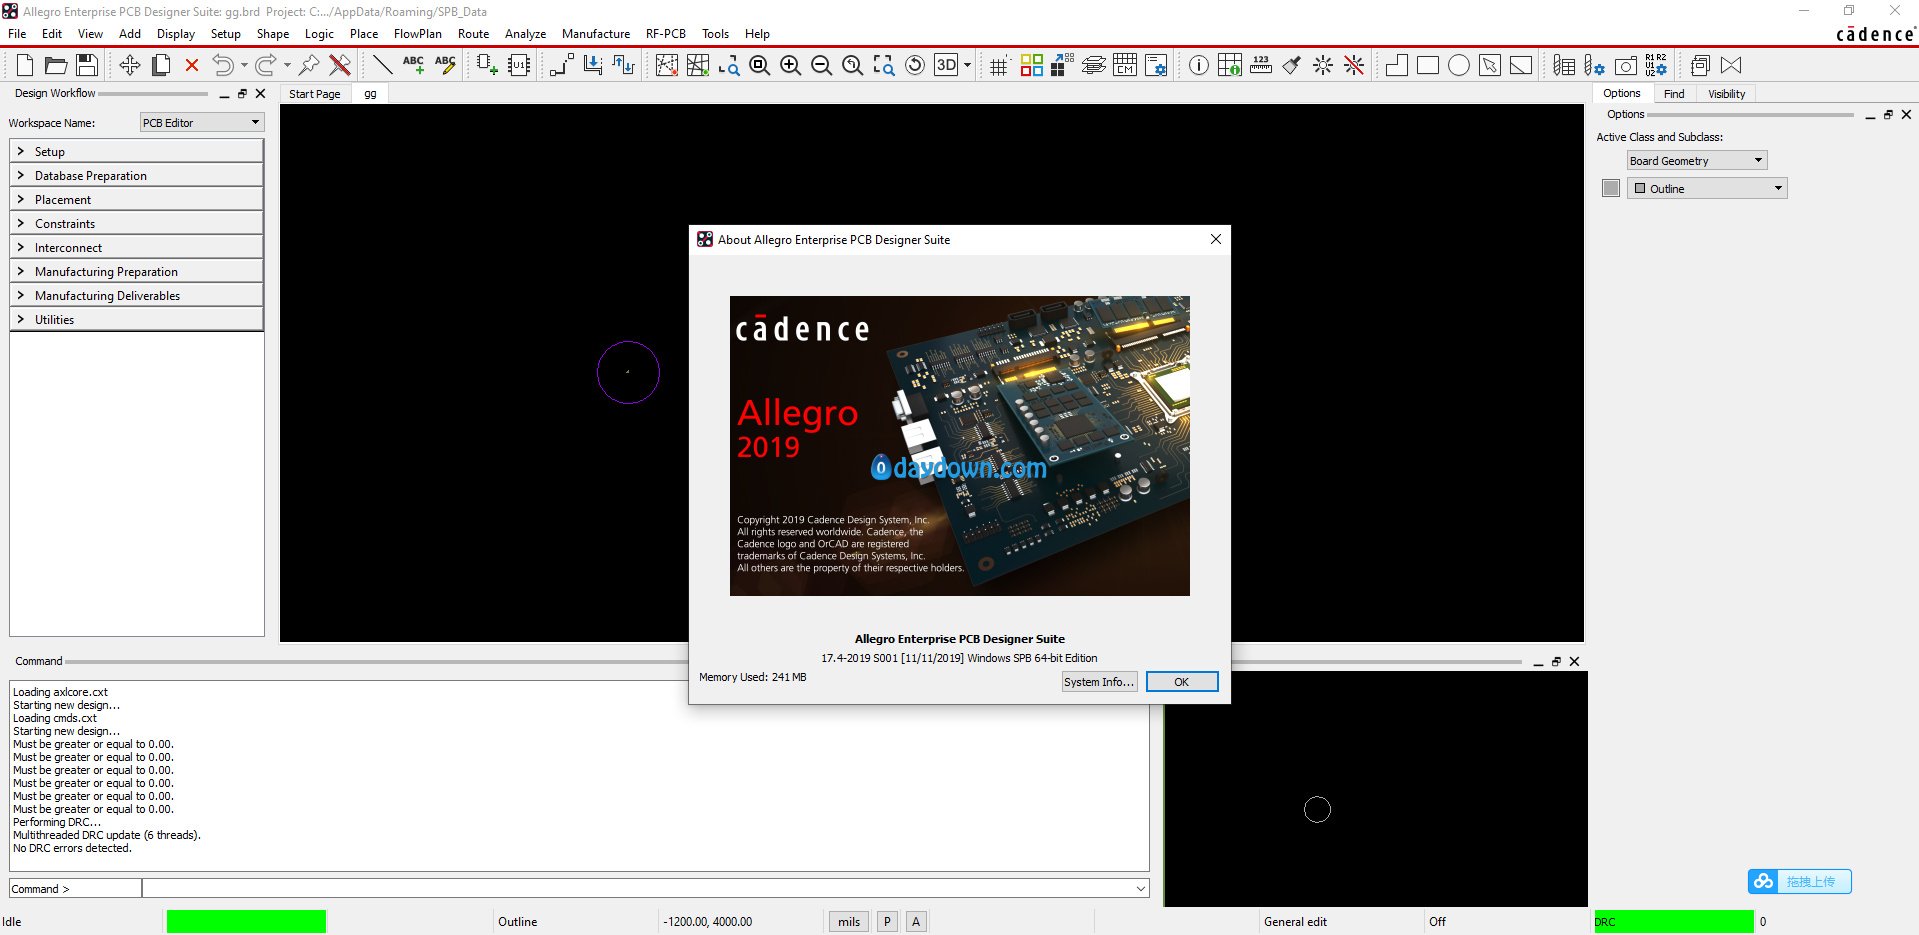Open the Cross-section layers icon
This screenshot has height=935, width=1919.
pos(1094,65)
